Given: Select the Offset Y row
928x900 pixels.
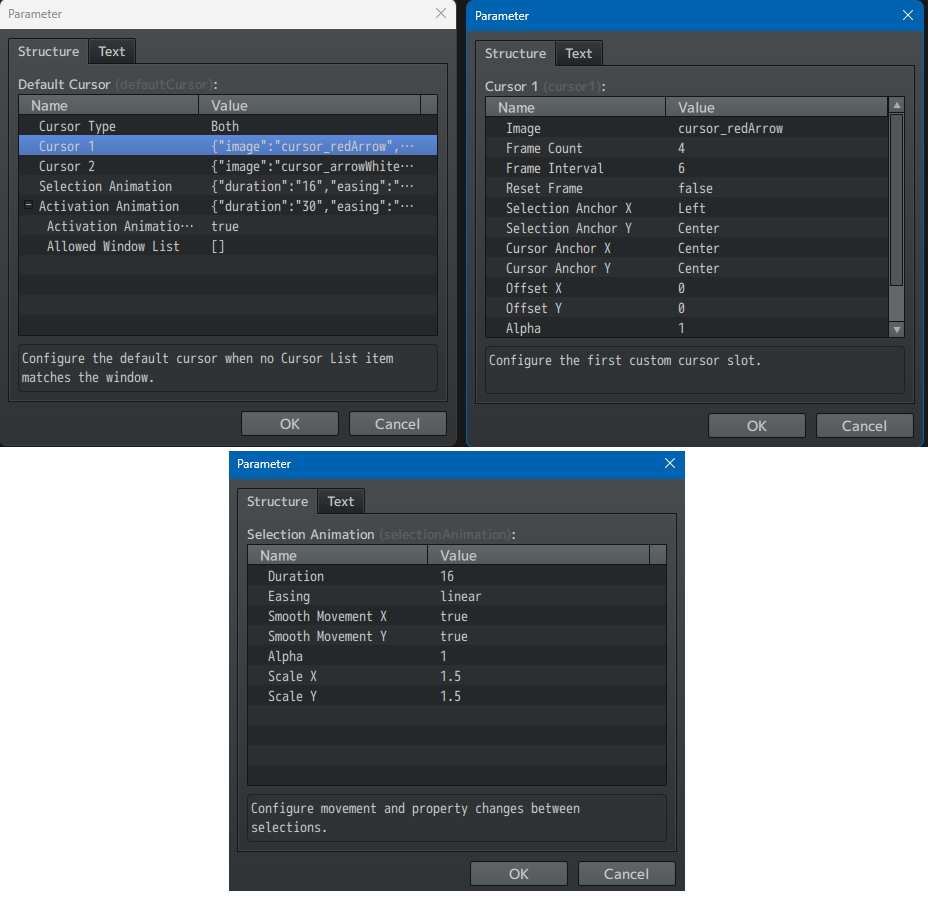Looking at the screenshot, I should (x=687, y=308).
